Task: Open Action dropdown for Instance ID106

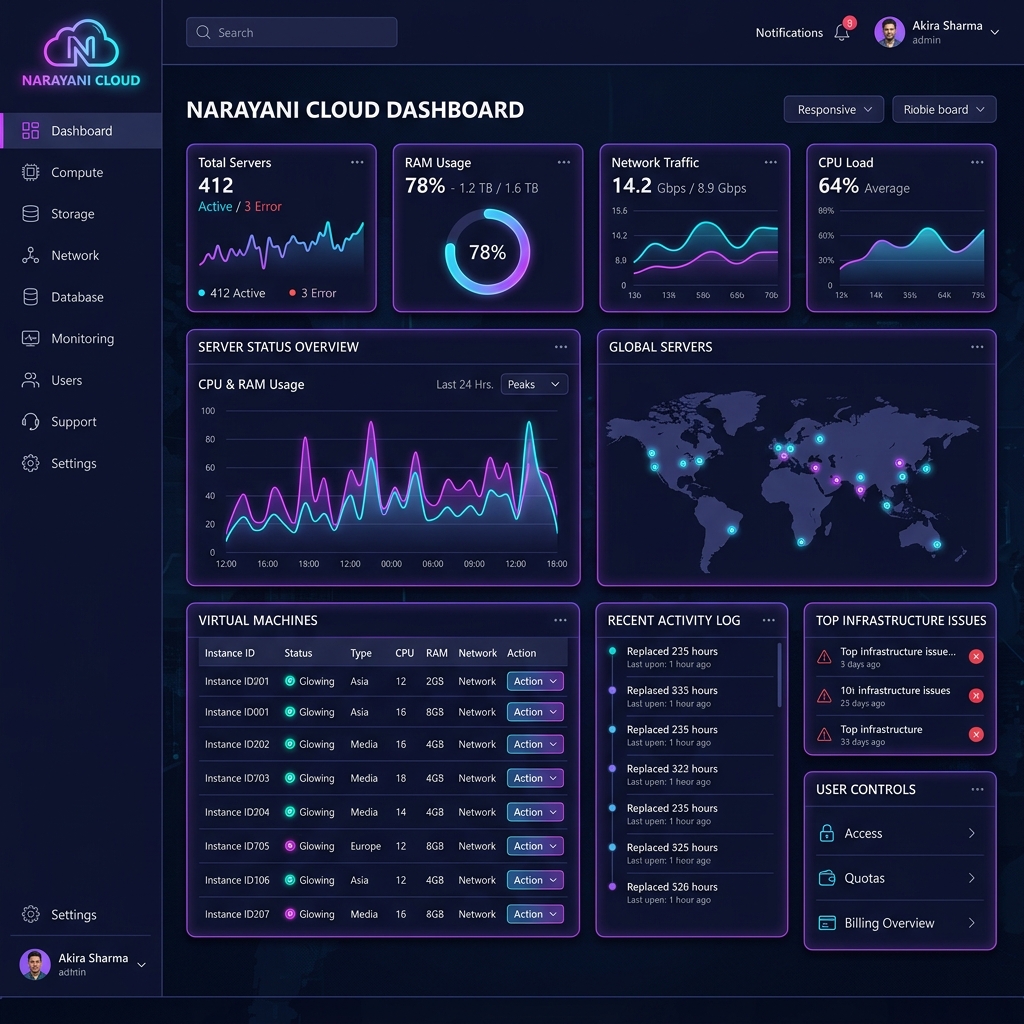Action: [x=535, y=880]
